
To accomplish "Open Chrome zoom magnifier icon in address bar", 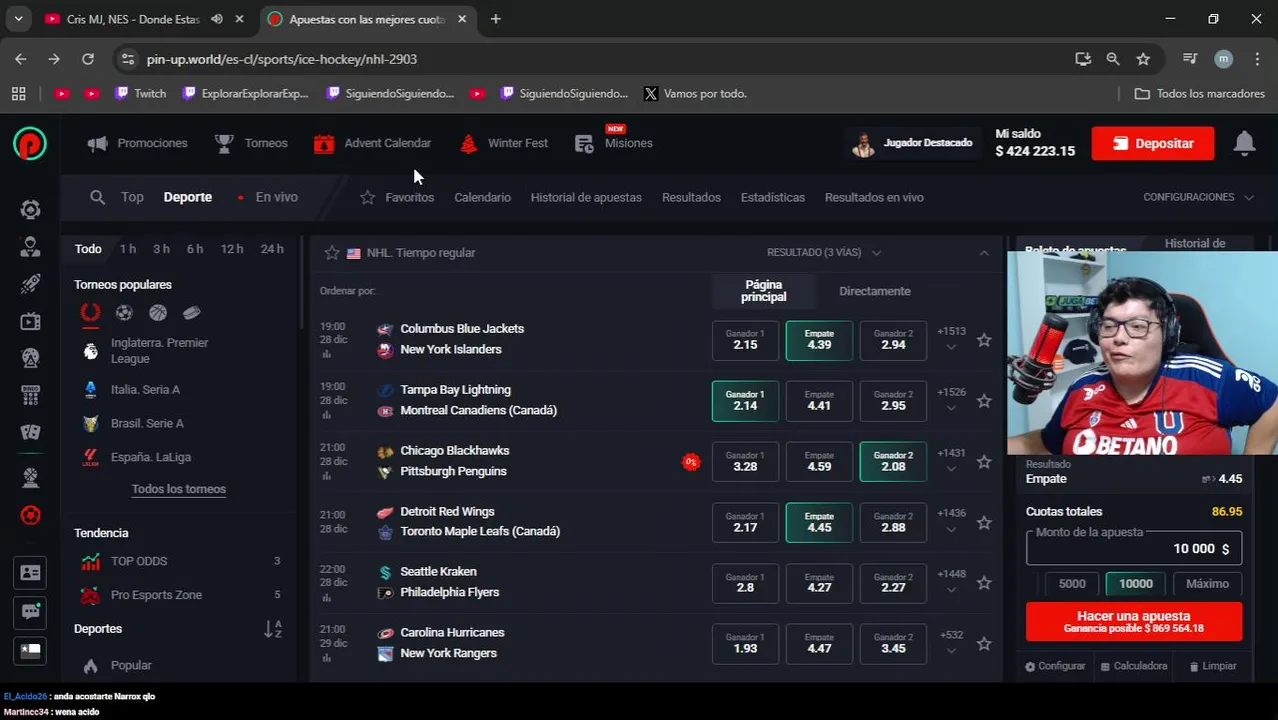I will (1112, 59).
